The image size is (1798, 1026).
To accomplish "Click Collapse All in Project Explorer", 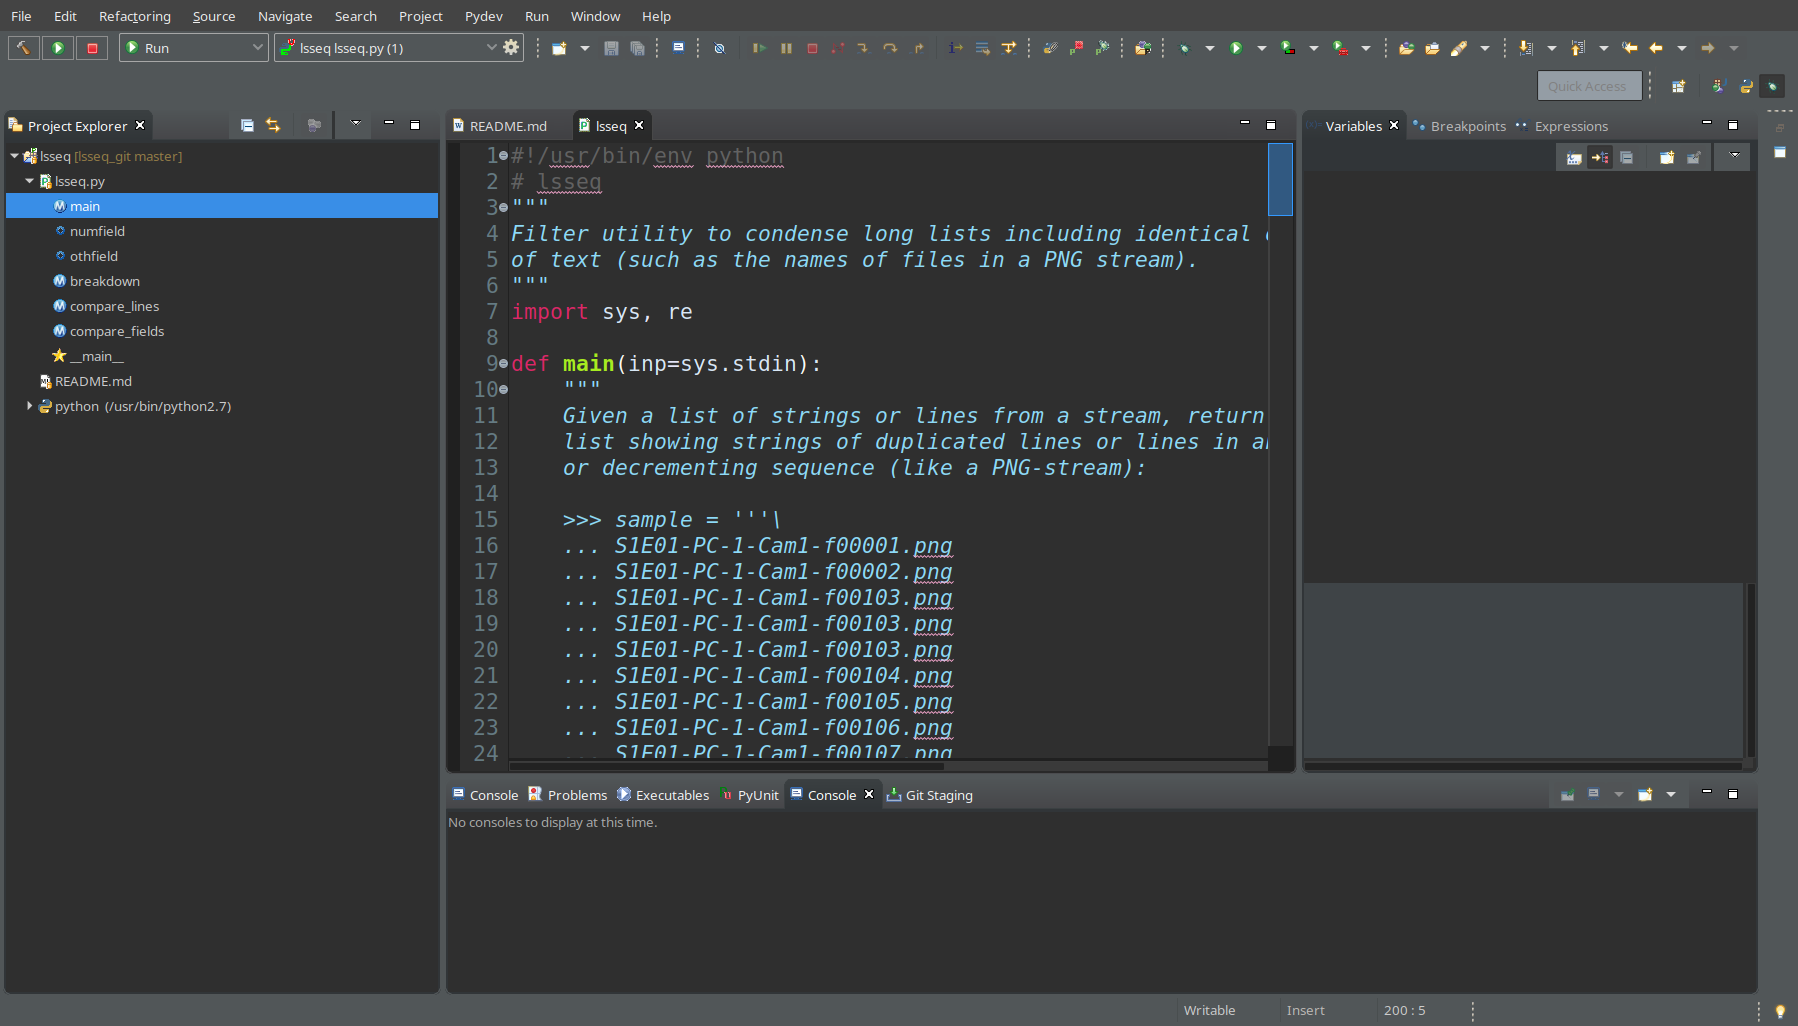I will click(x=247, y=125).
